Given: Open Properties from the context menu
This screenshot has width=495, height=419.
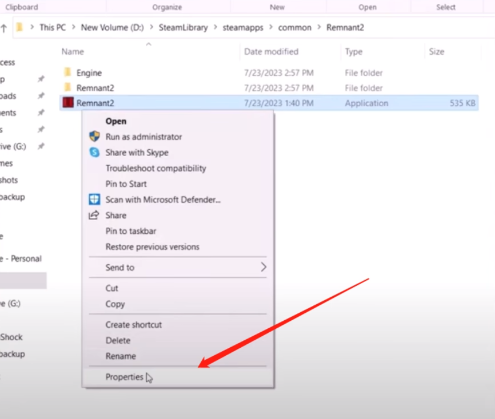Looking at the screenshot, I should click(x=178, y=377).
